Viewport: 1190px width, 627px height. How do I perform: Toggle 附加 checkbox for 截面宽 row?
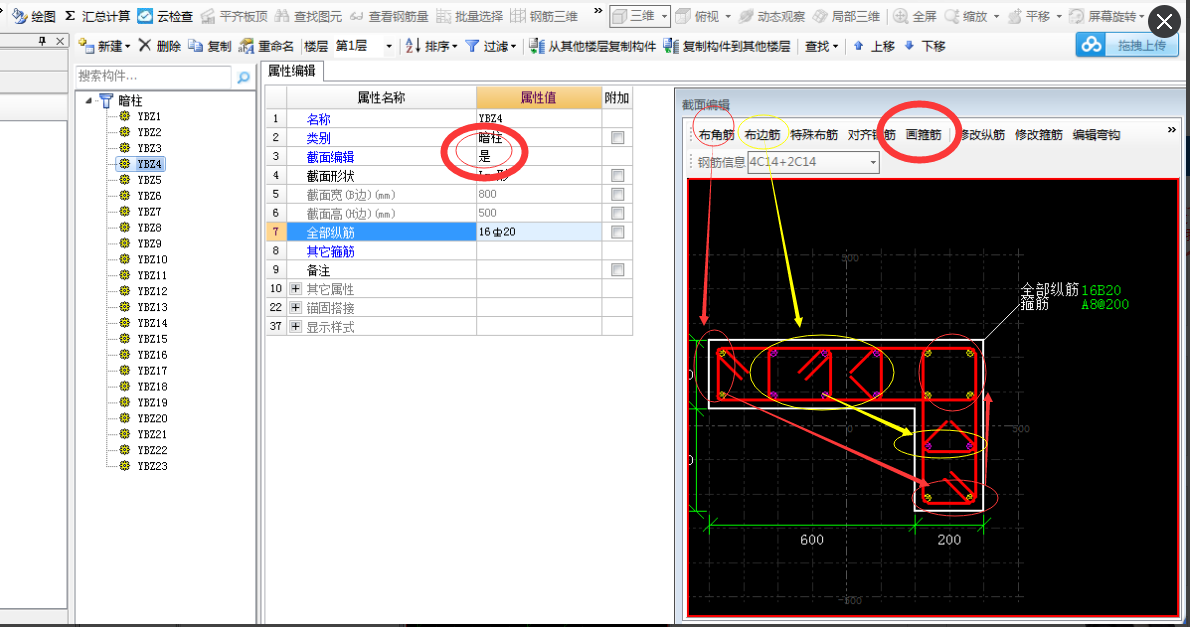(618, 194)
